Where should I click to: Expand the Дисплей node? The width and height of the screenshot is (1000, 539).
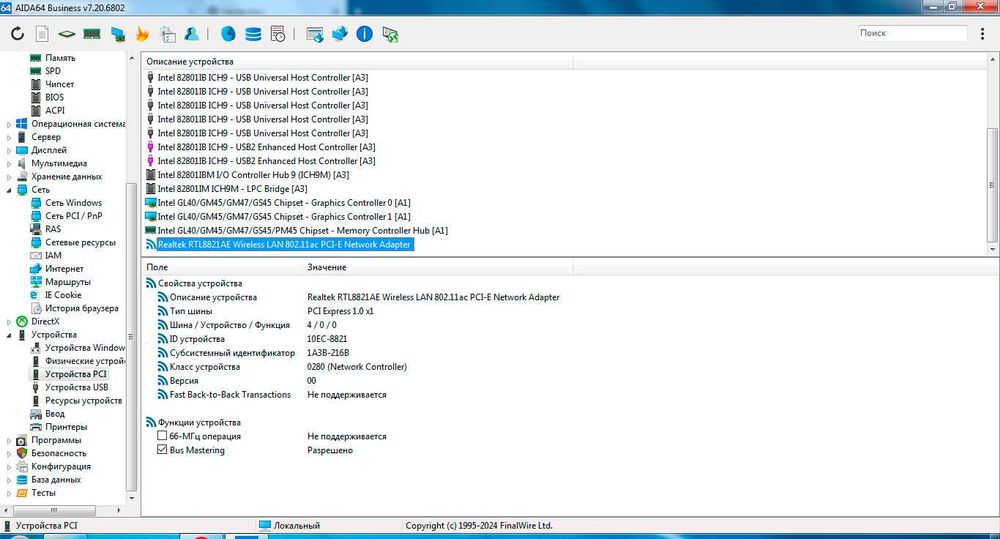[x=9, y=151]
